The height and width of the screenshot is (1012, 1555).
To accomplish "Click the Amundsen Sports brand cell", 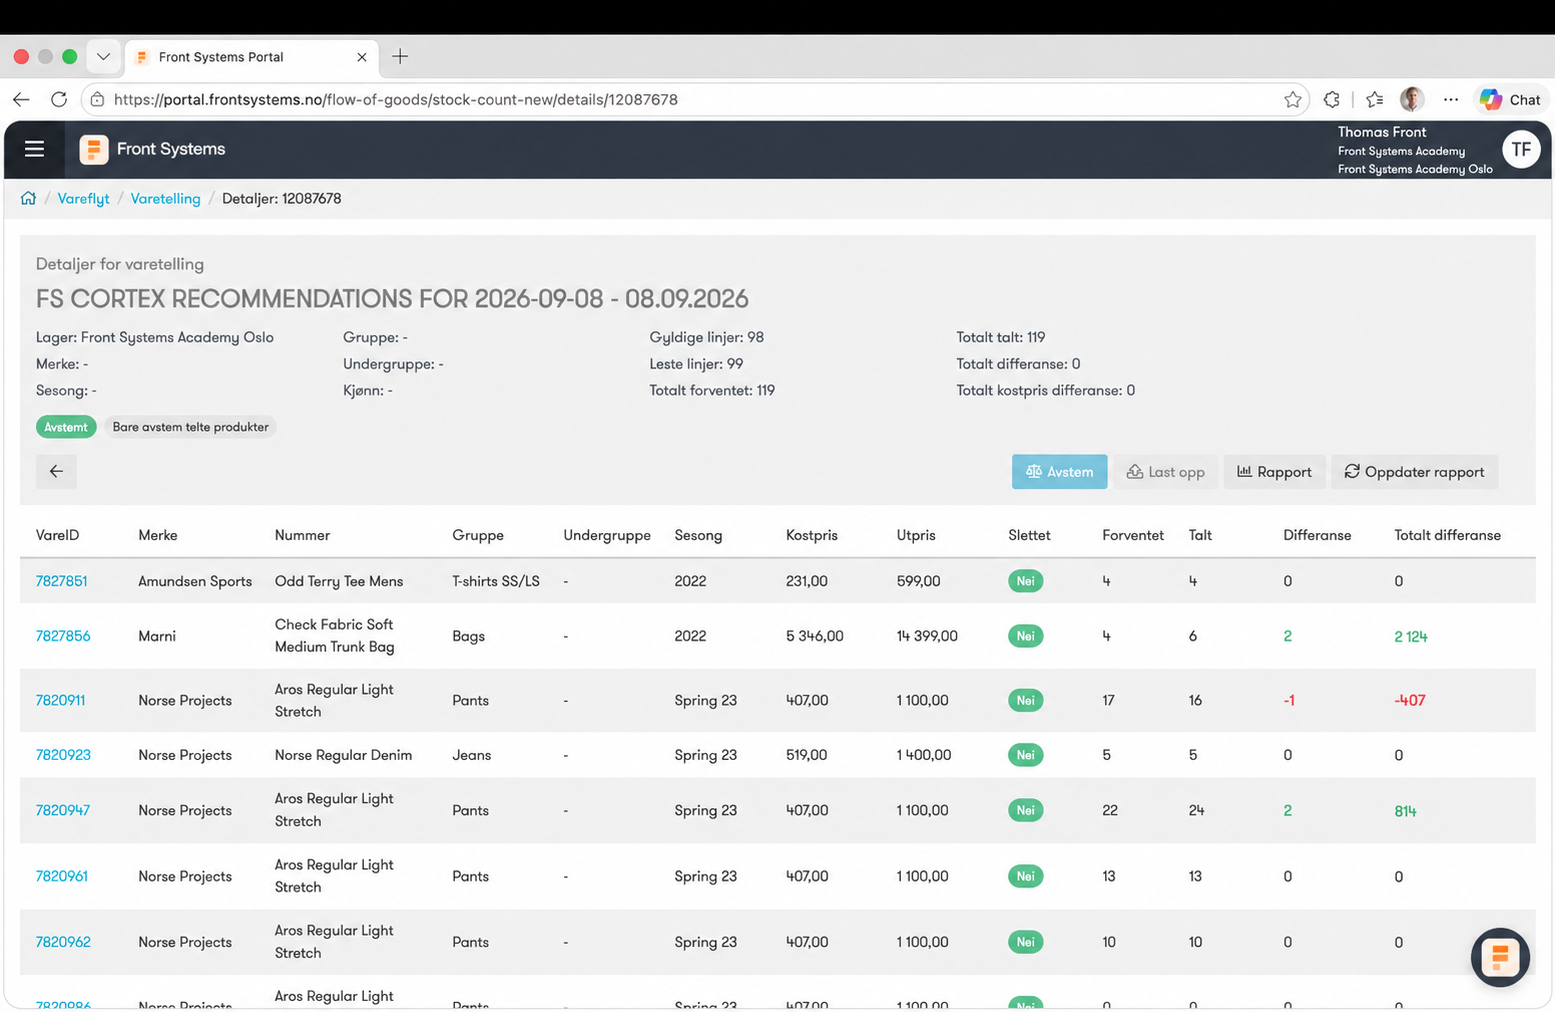I will tap(195, 581).
